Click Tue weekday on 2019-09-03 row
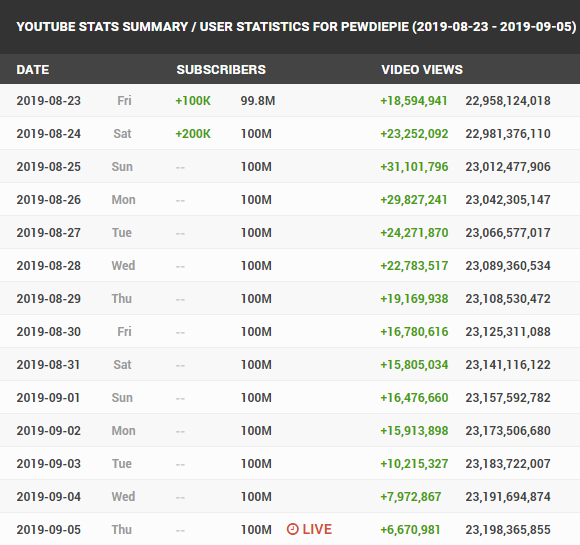This screenshot has height=545, width=580. pyautogui.click(x=122, y=463)
